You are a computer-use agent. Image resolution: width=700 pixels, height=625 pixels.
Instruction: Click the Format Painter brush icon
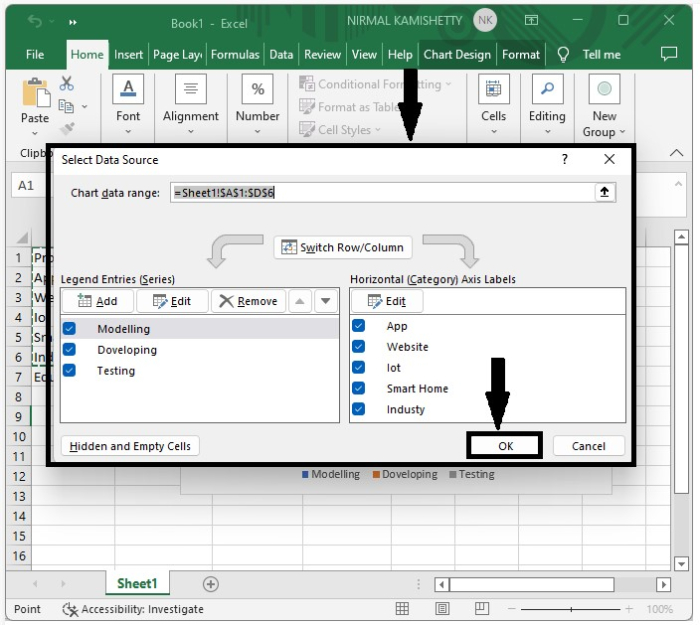[67, 129]
